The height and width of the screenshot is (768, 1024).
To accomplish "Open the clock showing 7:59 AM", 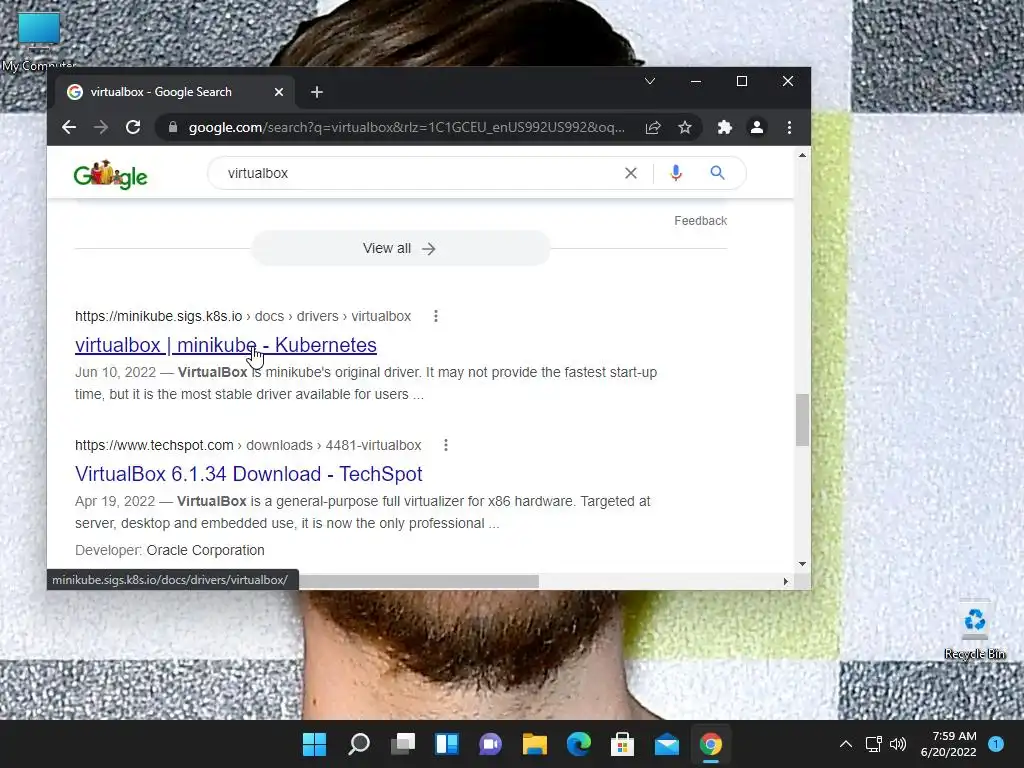I will 948,744.
